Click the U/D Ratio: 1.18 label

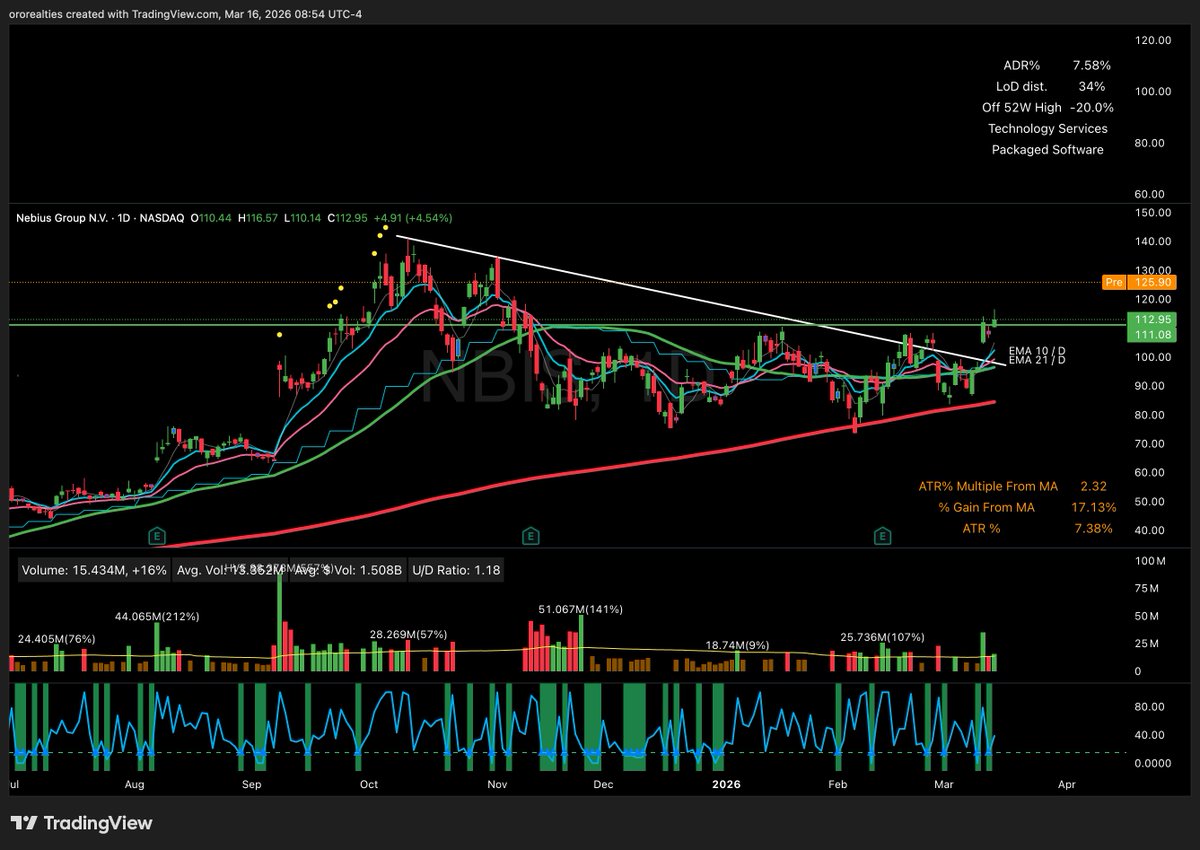pyautogui.click(x=457, y=570)
